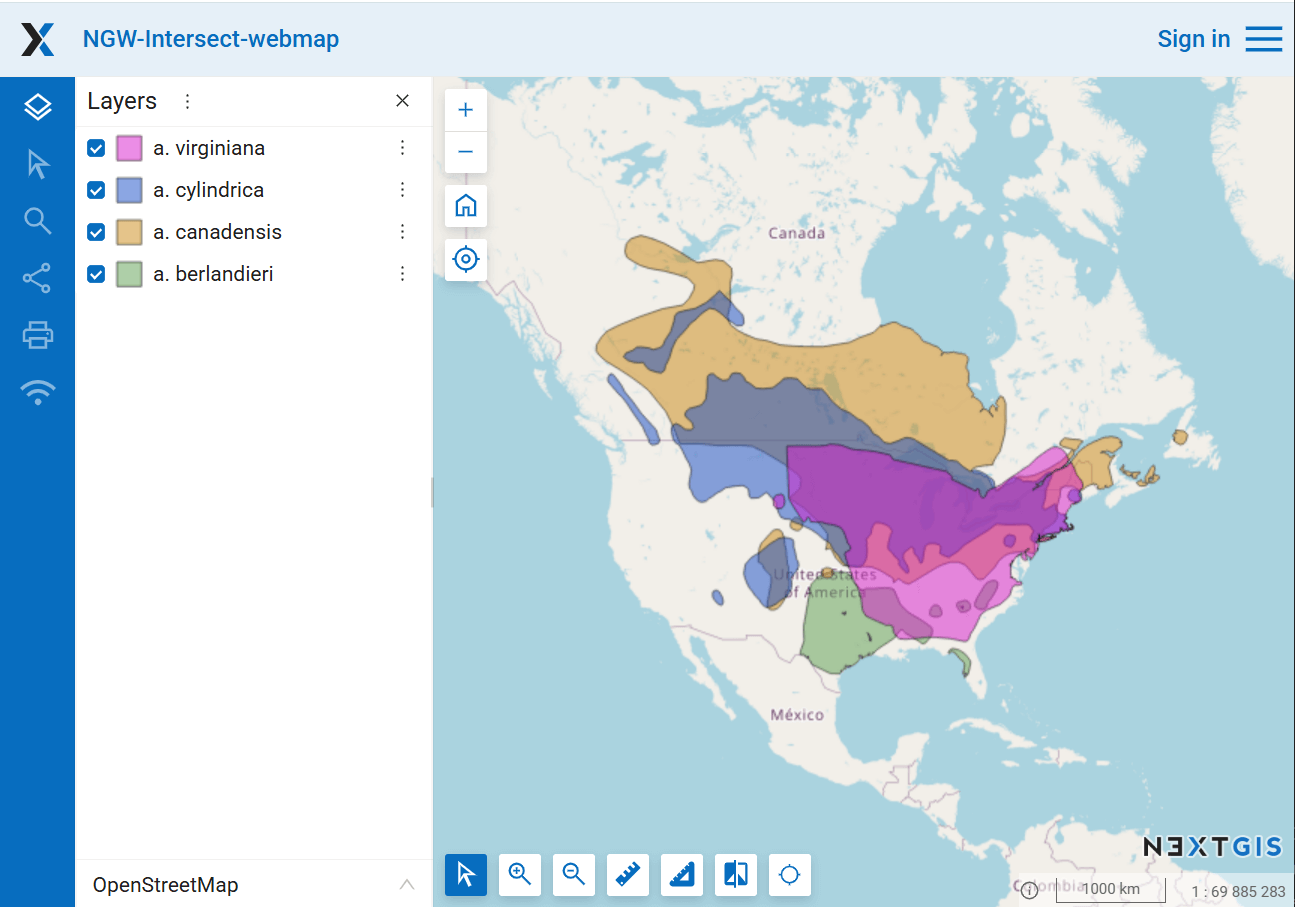Viewport: 1295px width, 907px height.
Task: Click the zoom-out magnifier tool in bottom toolbar
Action: pyautogui.click(x=574, y=875)
